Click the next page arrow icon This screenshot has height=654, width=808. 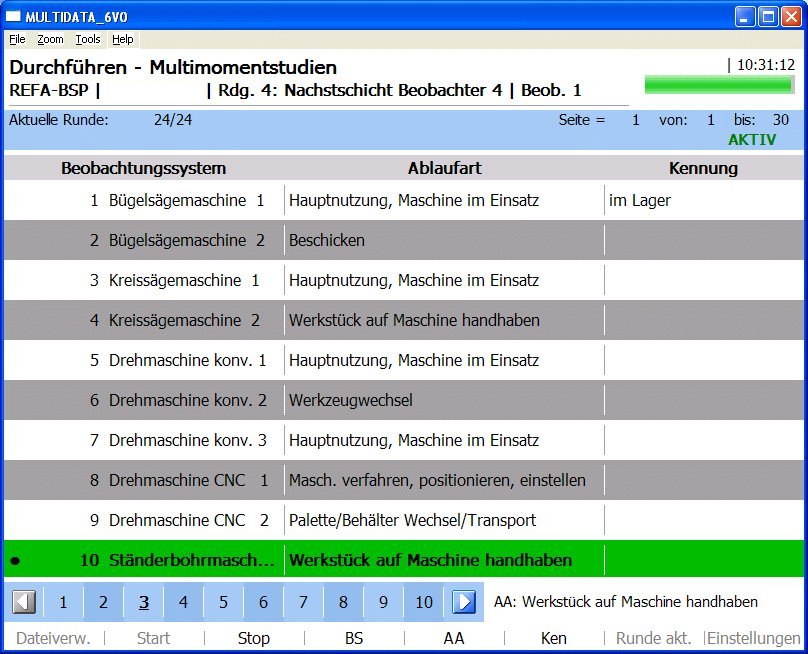pos(463,602)
